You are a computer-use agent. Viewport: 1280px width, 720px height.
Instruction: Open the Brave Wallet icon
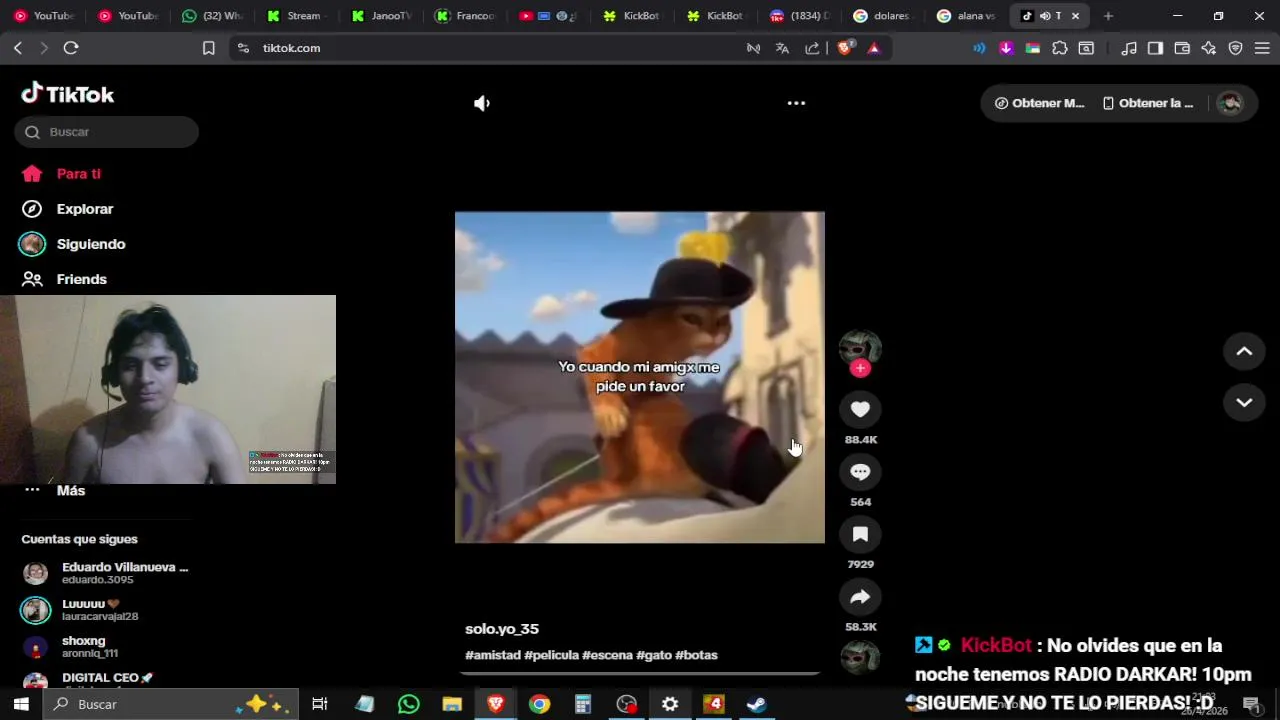pos(1182,48)
